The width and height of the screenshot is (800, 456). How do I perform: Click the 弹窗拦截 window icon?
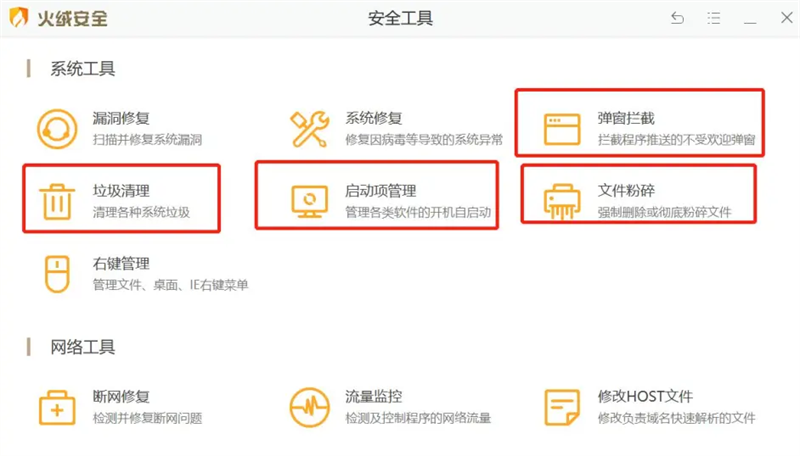point(562,130)
